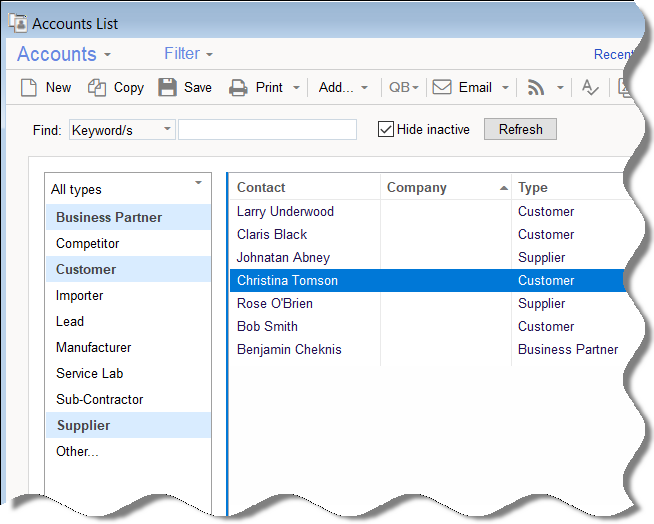Click the Print printer icon

point(238,88)
